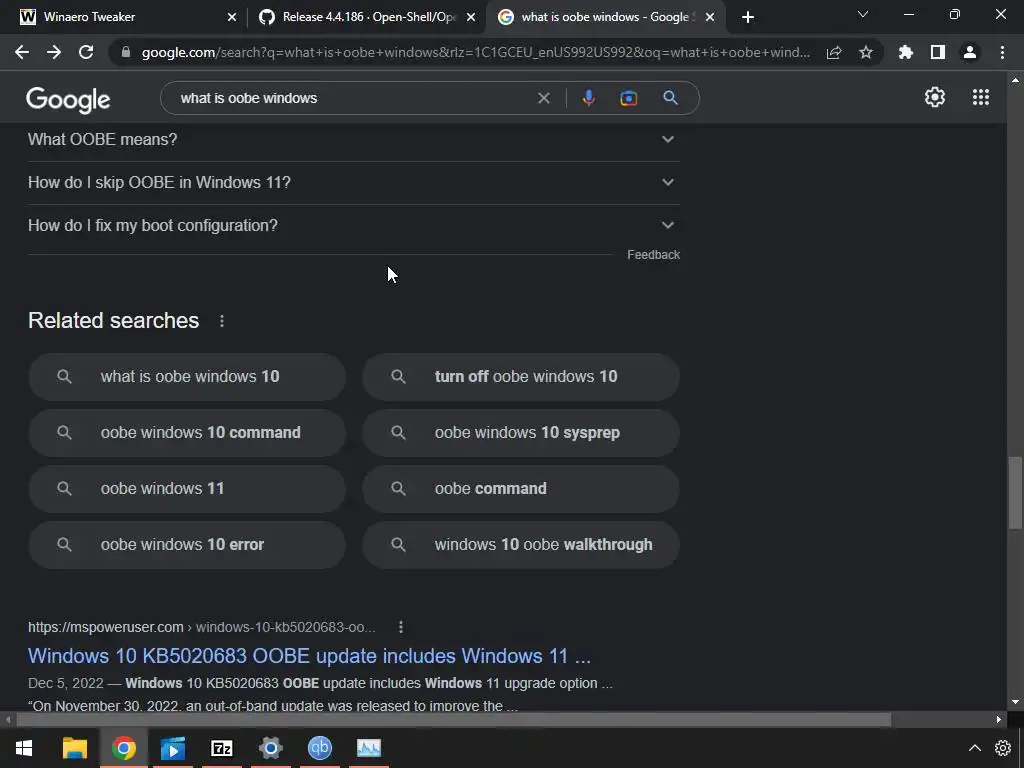The image size is (1024, 768).
Task: Go back to the previous page
Action: pos(22,52)
